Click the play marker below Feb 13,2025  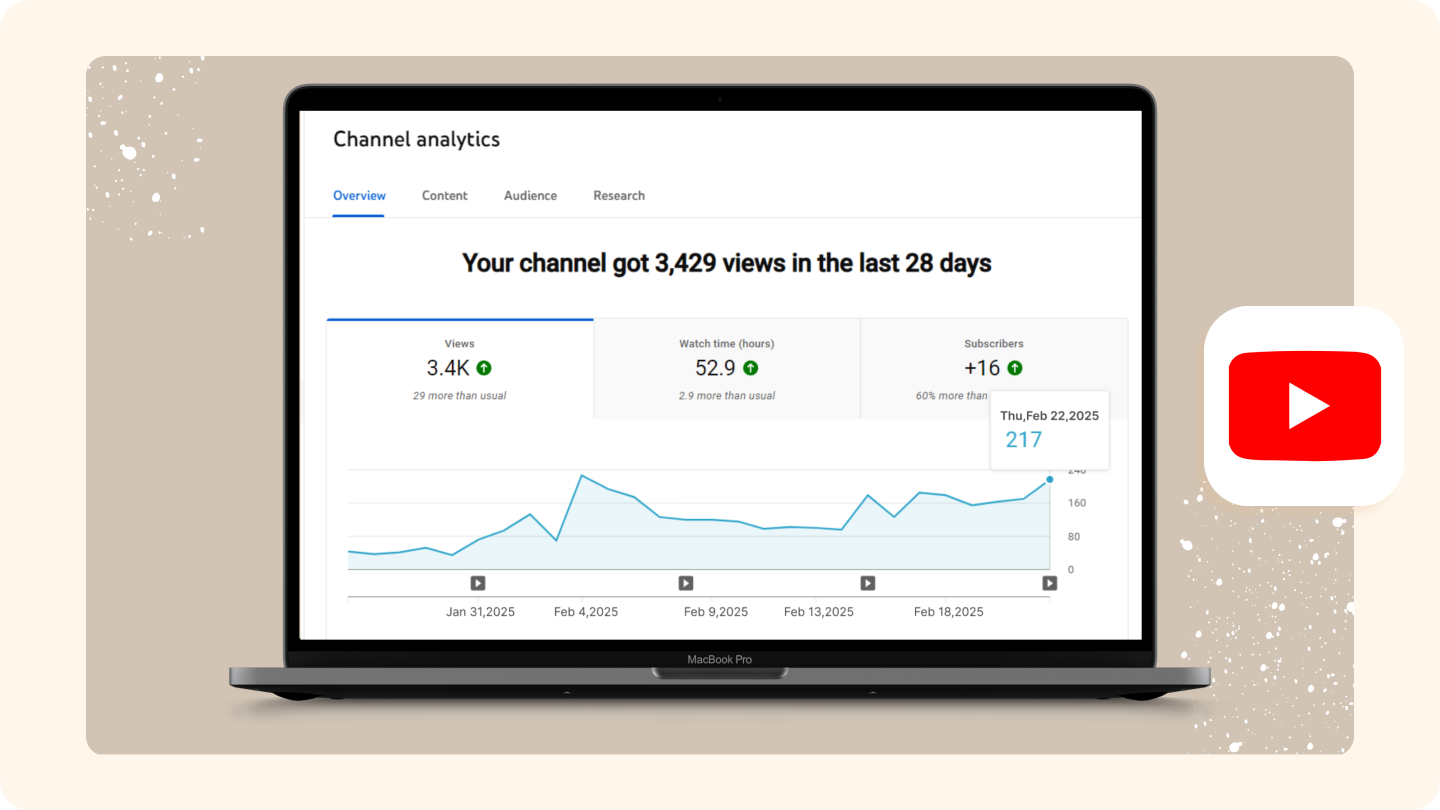click(x=867, y=583)
